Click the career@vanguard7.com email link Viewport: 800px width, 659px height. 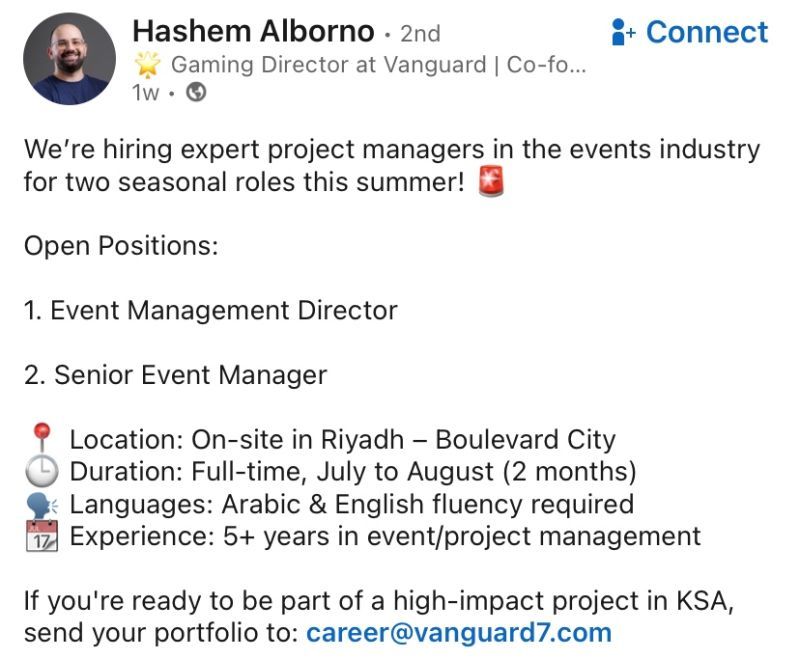[x=459, y=633]
